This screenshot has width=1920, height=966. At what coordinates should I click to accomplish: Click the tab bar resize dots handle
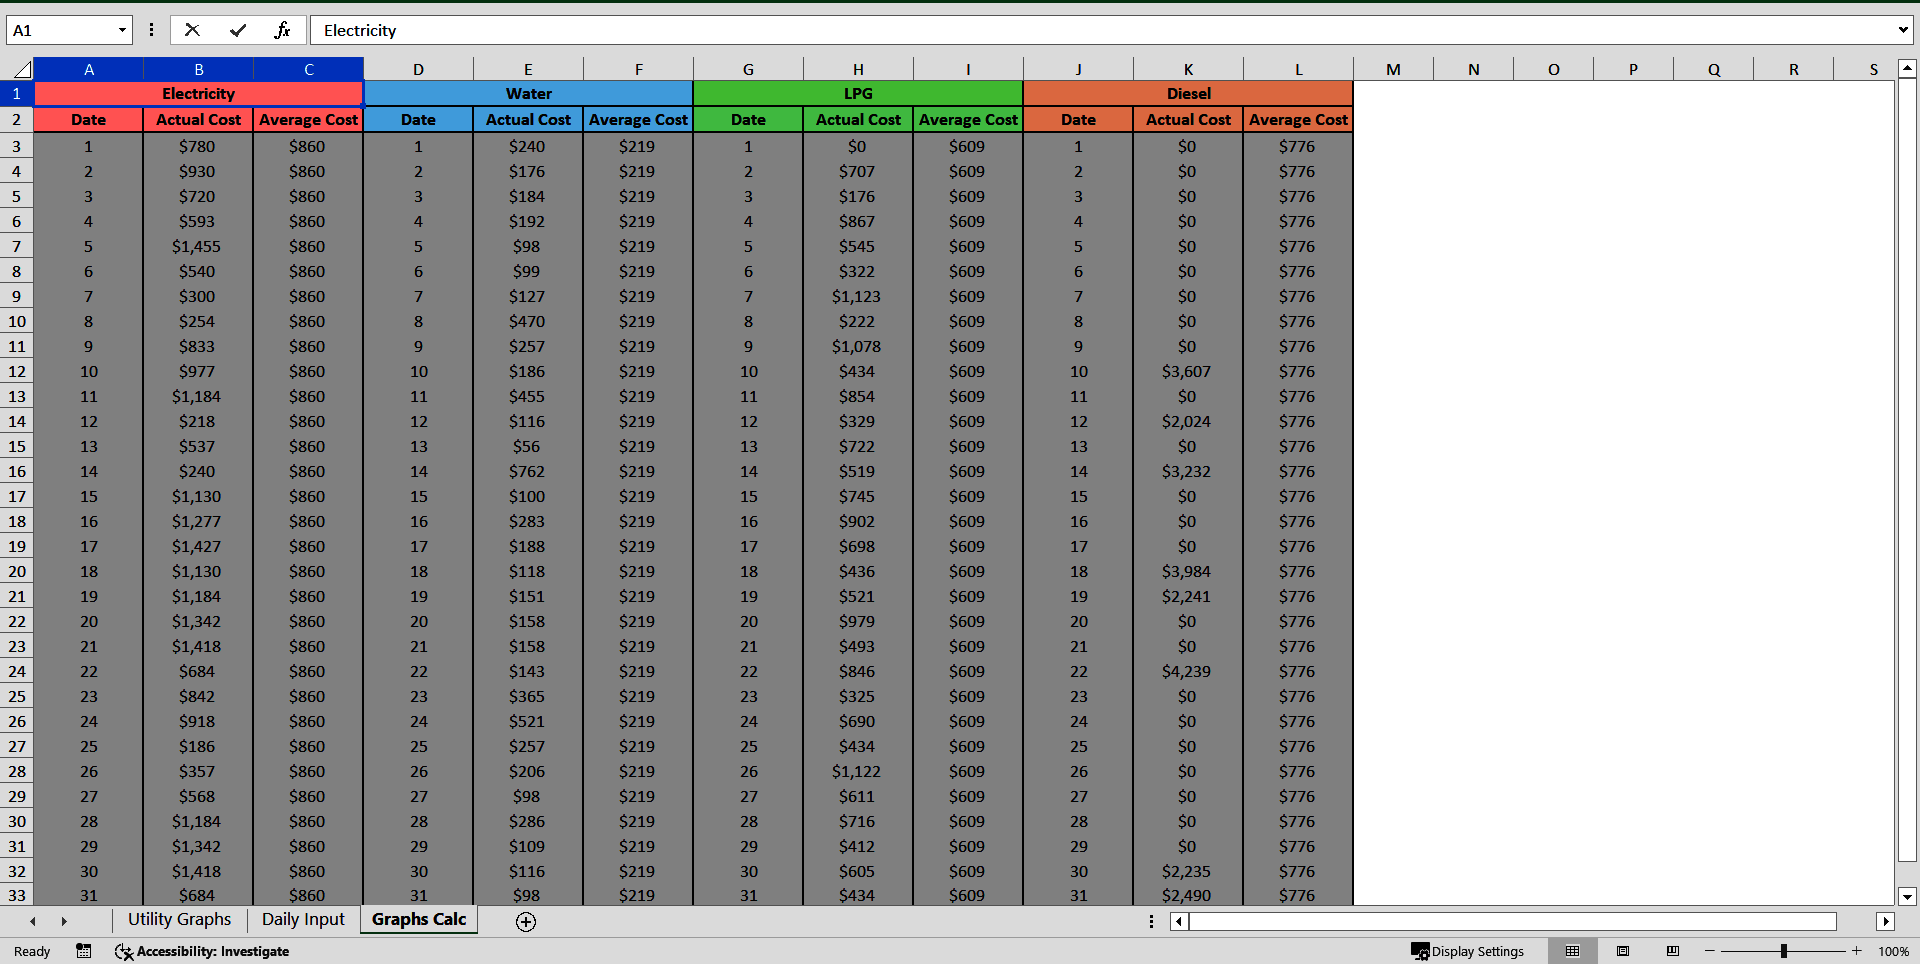click(1151, 921)
